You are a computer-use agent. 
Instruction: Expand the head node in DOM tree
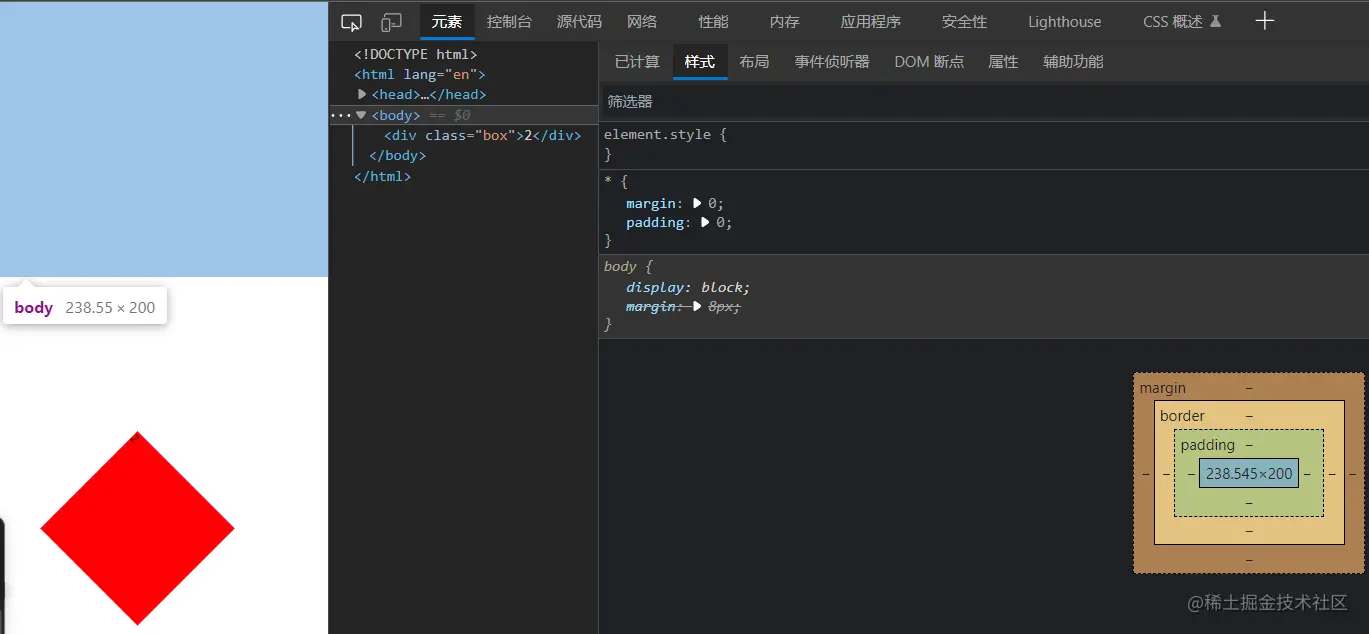(363, 94)
